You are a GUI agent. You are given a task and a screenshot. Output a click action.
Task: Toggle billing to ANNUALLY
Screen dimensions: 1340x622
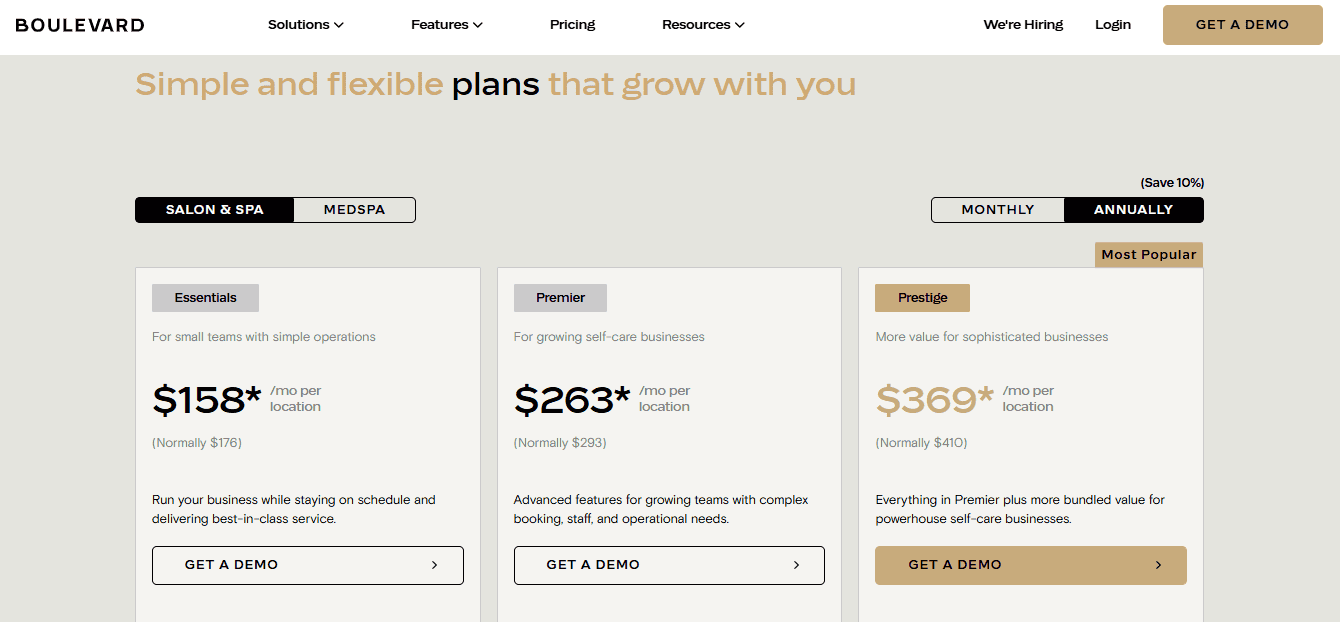(x=1133, y=209)
